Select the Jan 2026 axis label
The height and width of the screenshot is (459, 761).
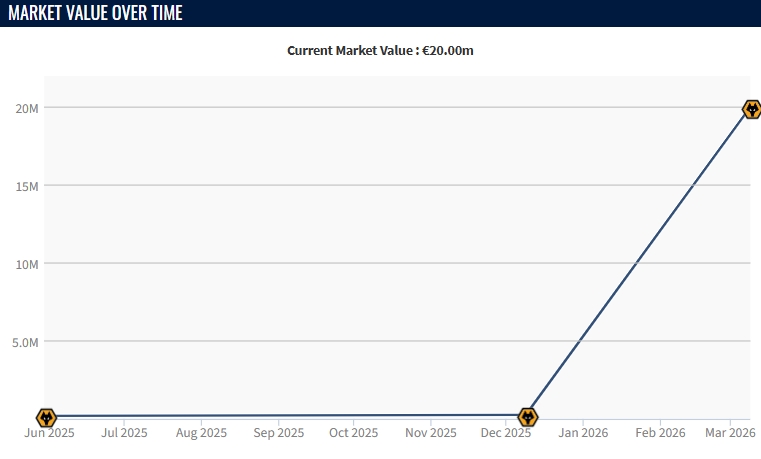coord(583,434)
